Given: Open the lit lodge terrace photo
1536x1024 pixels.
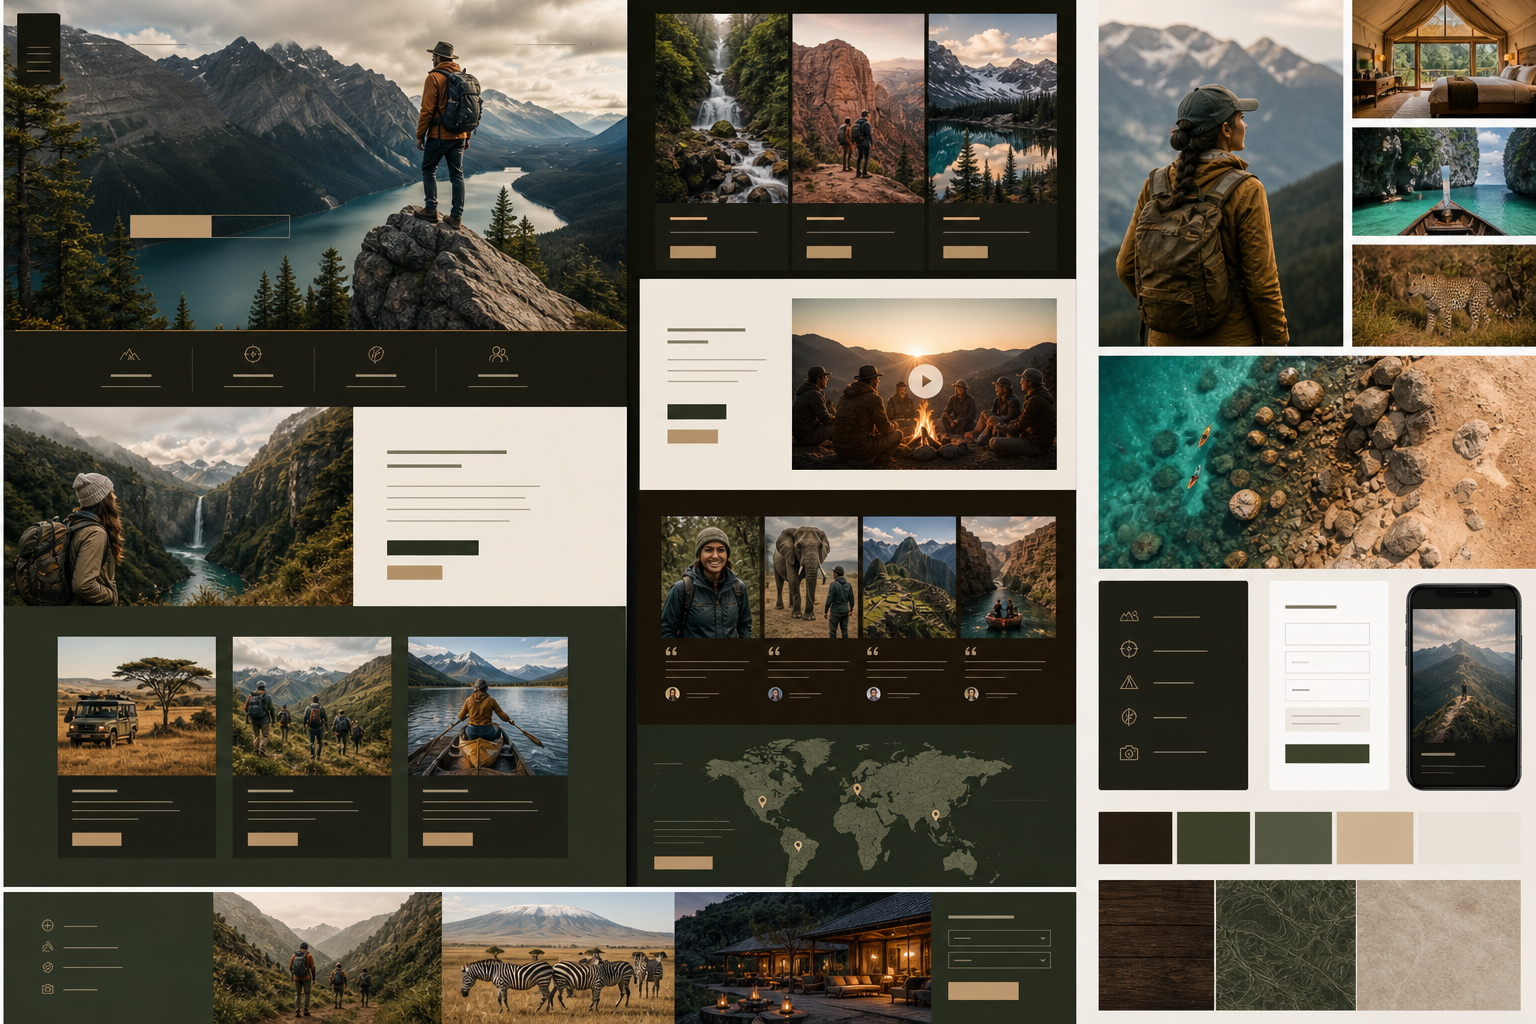Looking at the screenshot, I should (803, 957).
